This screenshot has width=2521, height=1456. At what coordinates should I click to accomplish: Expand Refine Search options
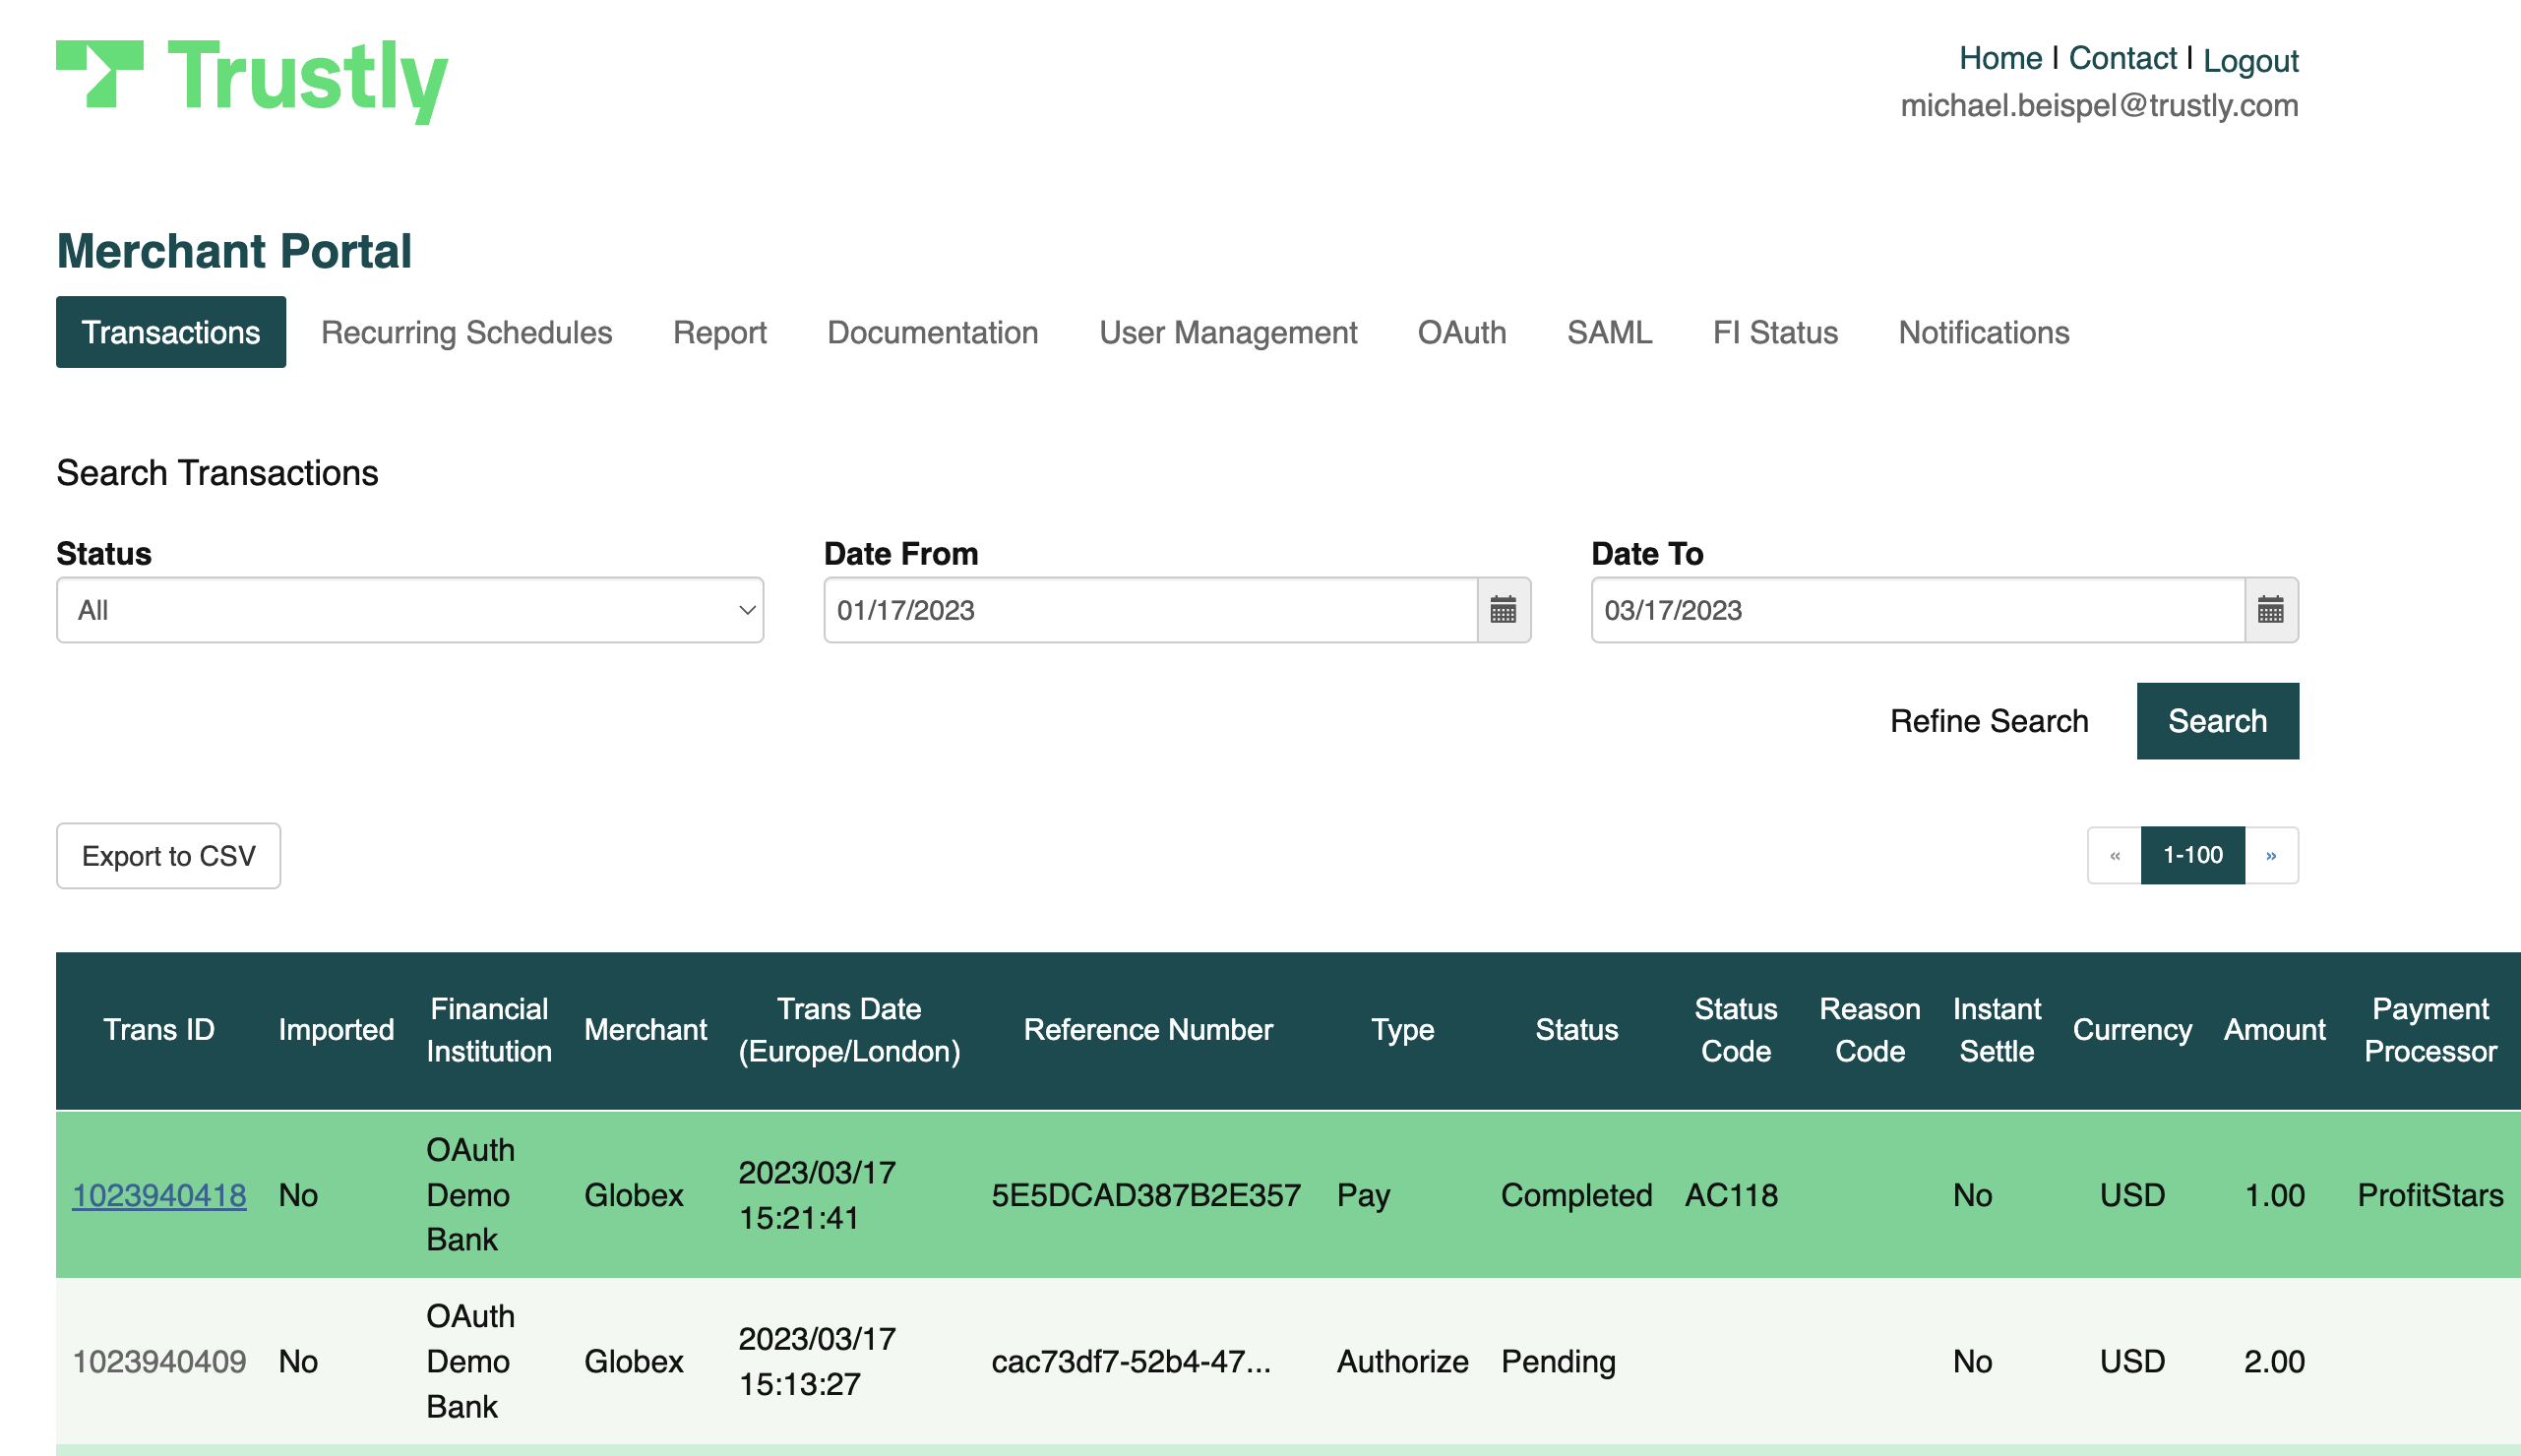pyautogui.click(x=1988, y=721)
